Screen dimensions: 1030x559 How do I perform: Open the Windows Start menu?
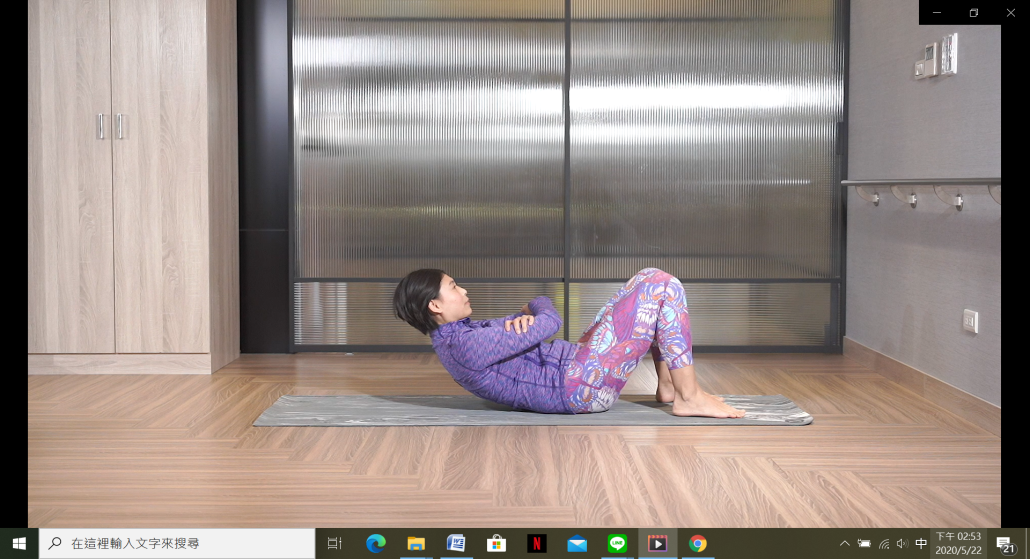[x=19, y=543]
